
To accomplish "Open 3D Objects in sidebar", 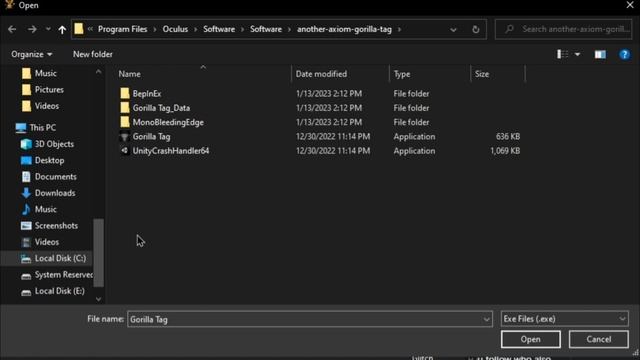I will click(x=54, y=144).
